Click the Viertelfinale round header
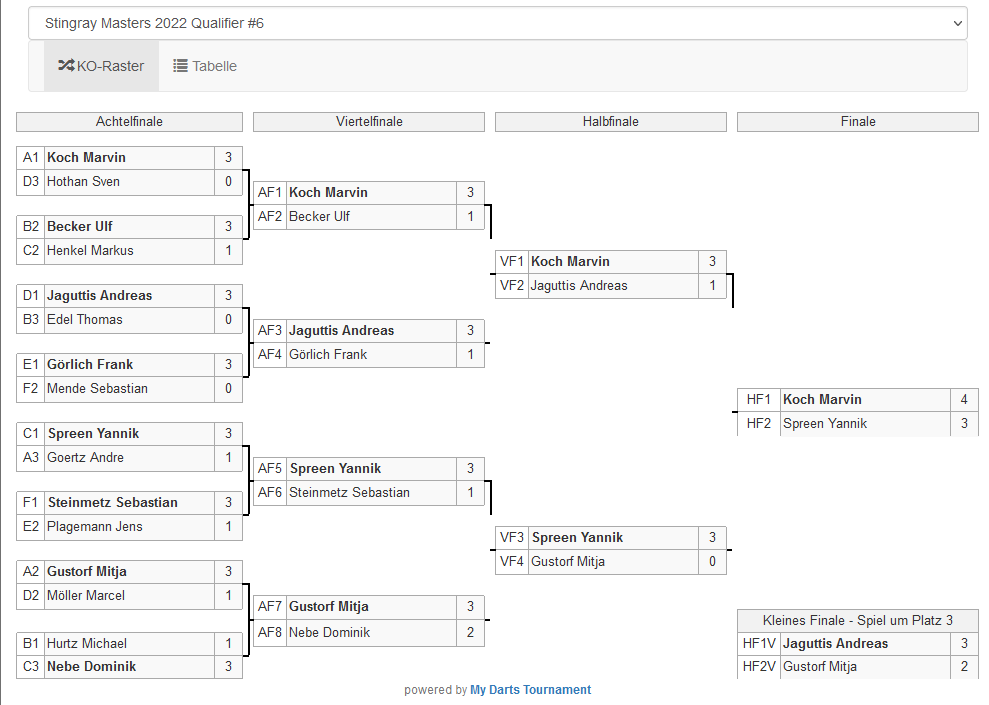 tap(369, 122)
